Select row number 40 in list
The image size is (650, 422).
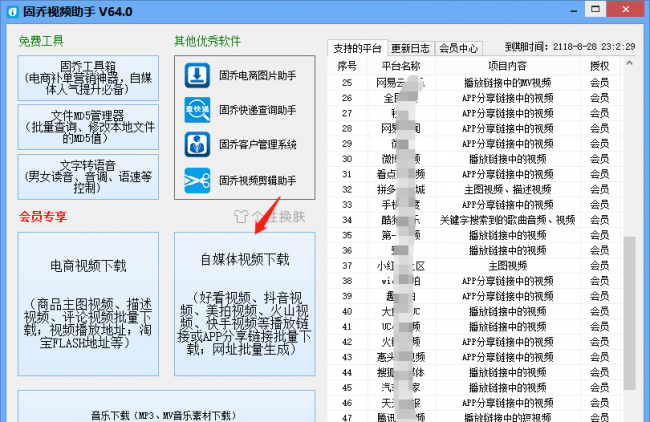point(347,311)
